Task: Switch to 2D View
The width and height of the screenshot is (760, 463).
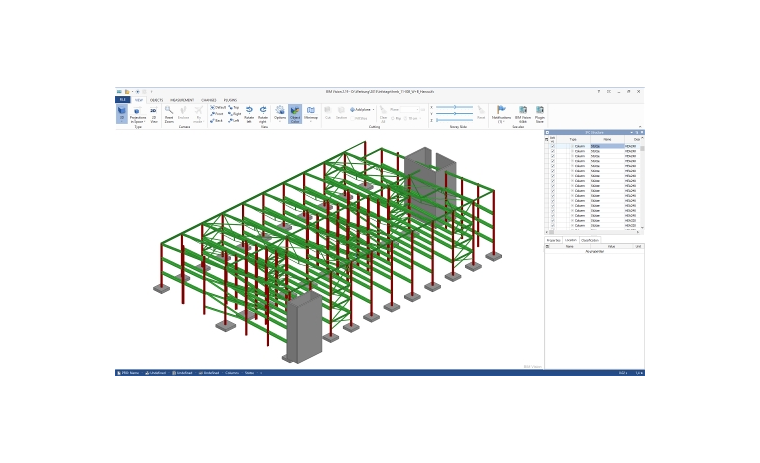Action: [x=154, y=114]
